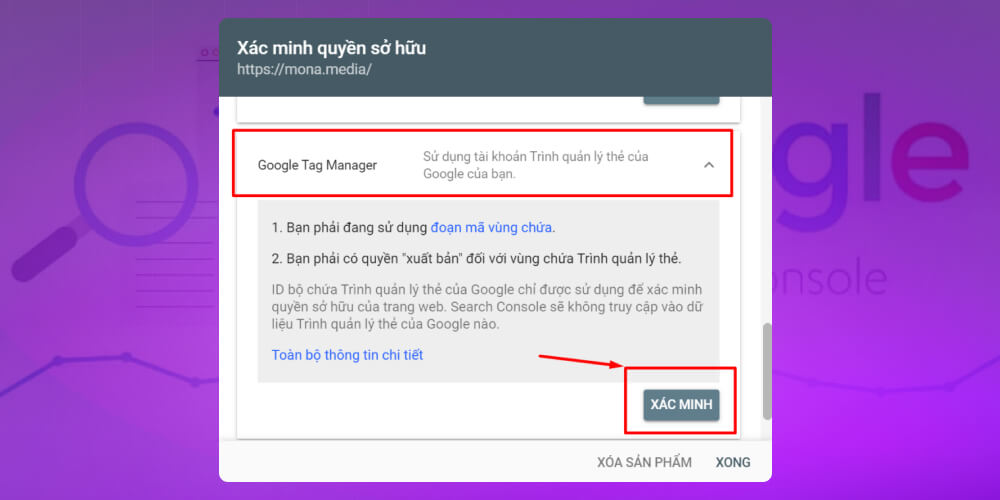This screenshot has height=500, width=1000.
Task: Click requirement 2 text about 'xuất bản' permission
Action: pyautogui.click(x=476, y=259)
